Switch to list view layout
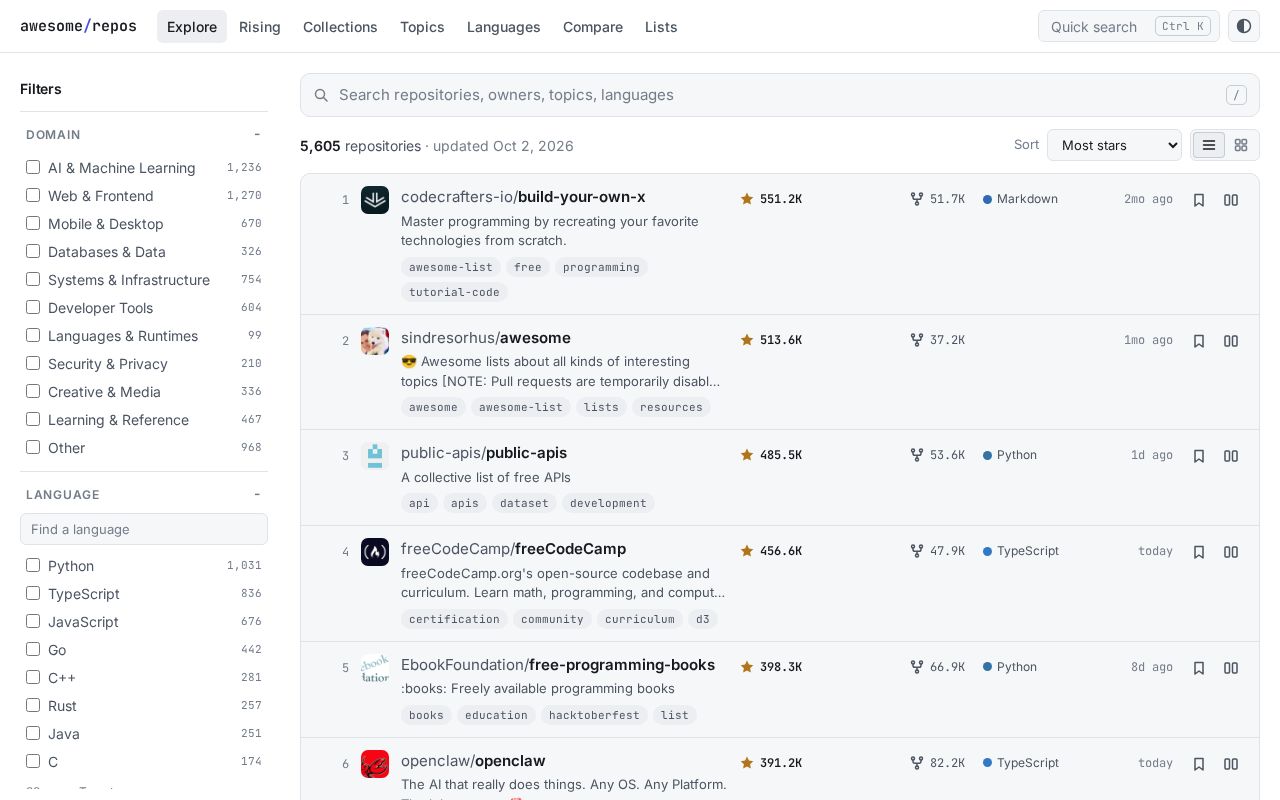The width and height of the screenshot is (1280, 800). 1209,145
